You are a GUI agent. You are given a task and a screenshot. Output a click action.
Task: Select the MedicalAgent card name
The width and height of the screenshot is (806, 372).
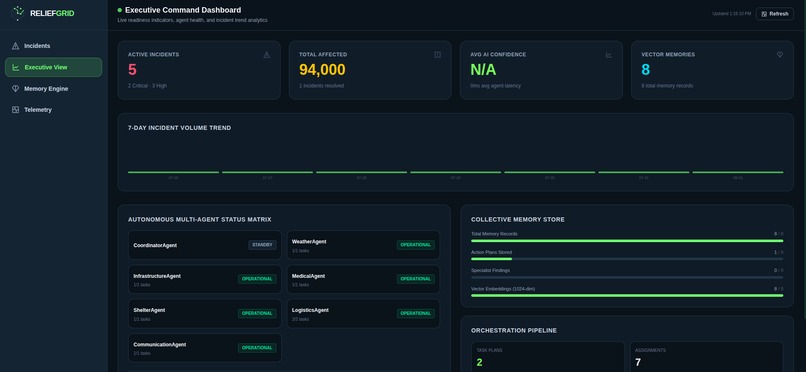308,276
